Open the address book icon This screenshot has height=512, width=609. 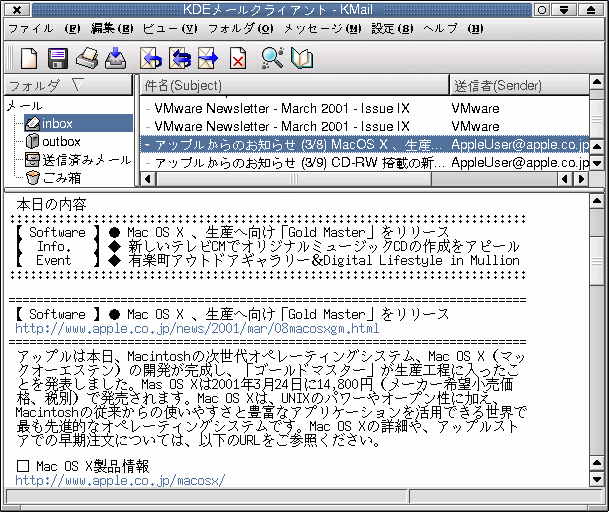click(302, 58)
